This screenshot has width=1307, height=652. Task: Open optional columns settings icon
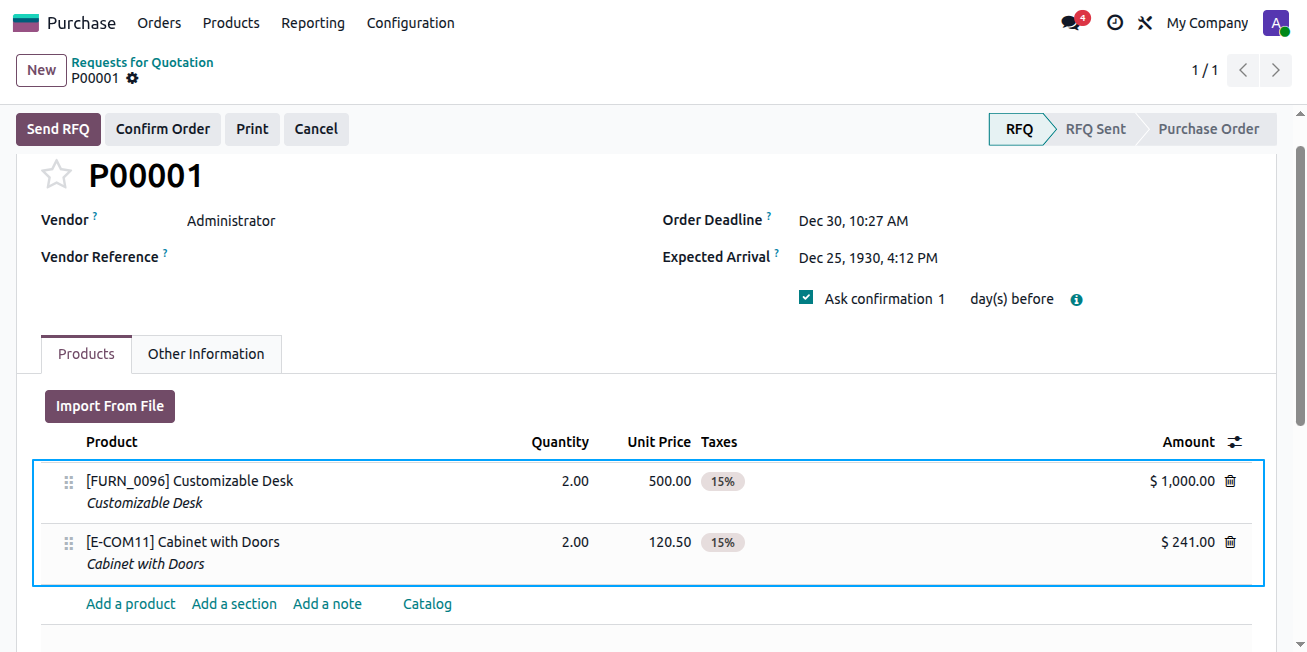pyautogui.click(x=1235, y=442)
